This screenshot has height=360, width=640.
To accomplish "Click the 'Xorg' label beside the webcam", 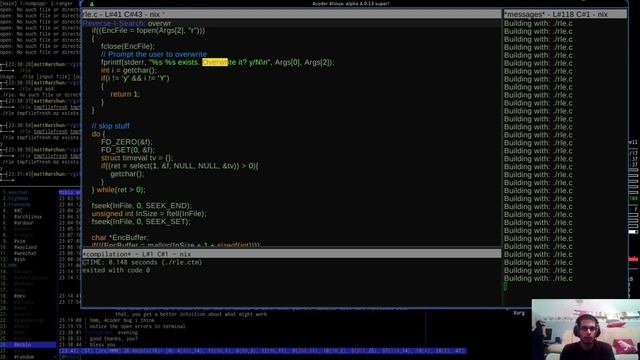I will (519, 313).
